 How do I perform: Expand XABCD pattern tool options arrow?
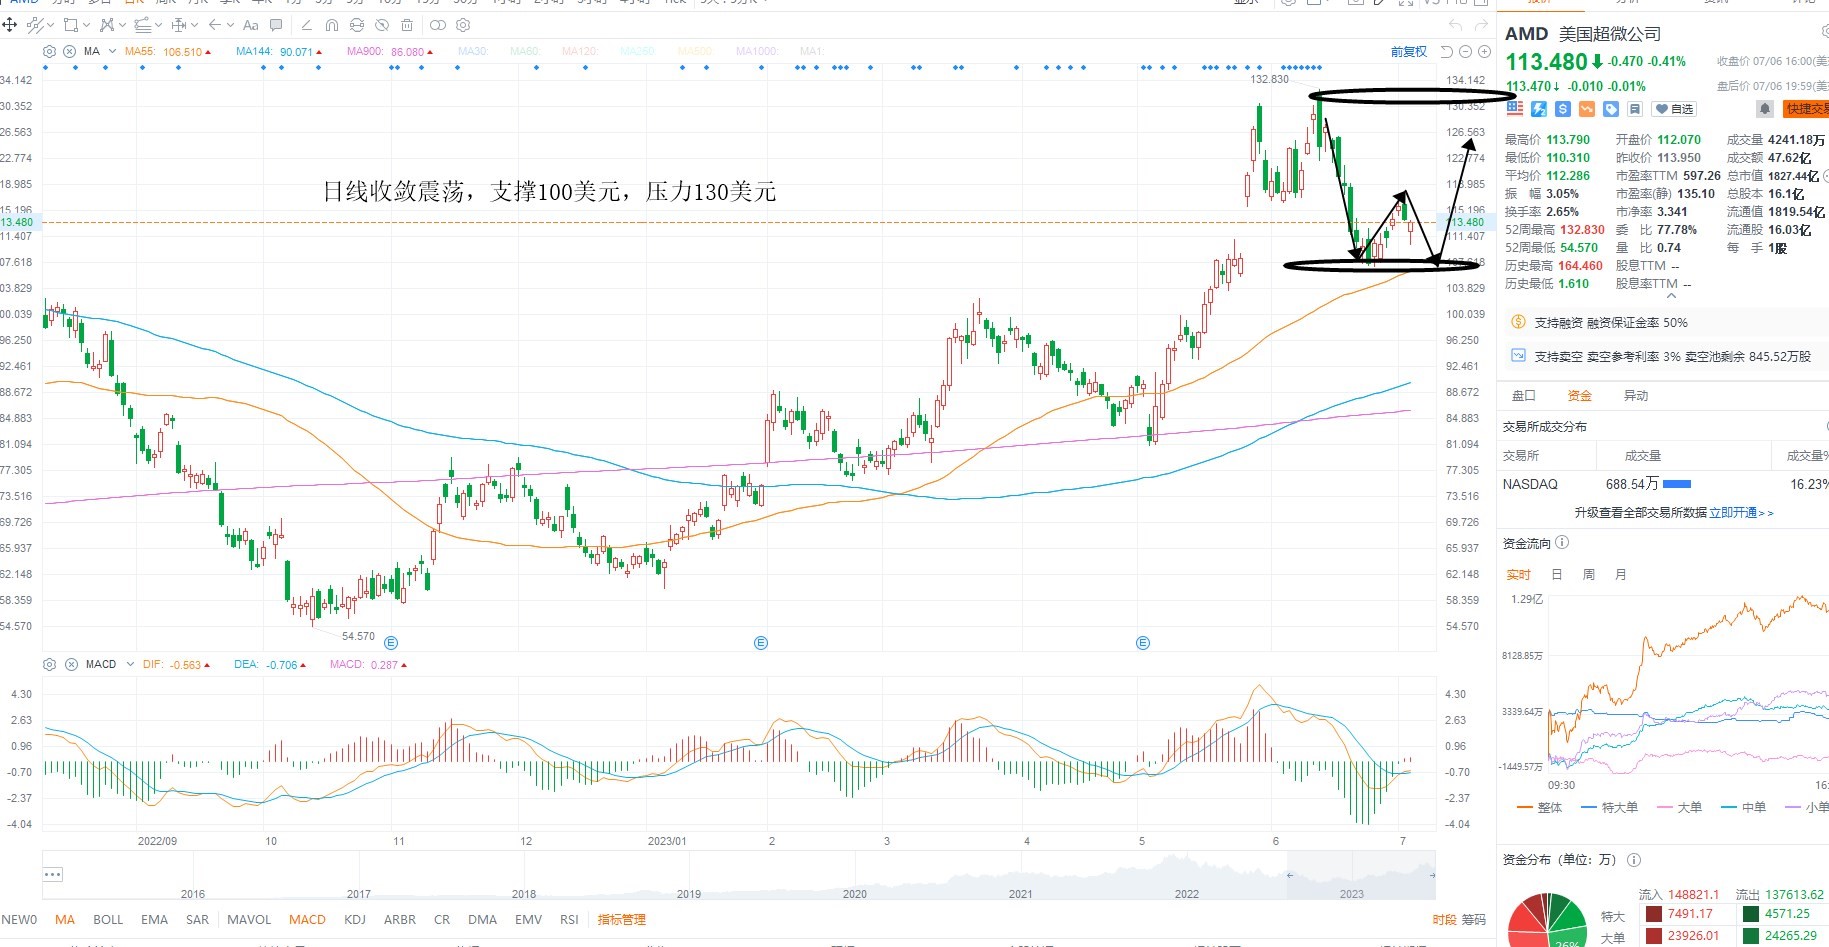tap(122, 25)
